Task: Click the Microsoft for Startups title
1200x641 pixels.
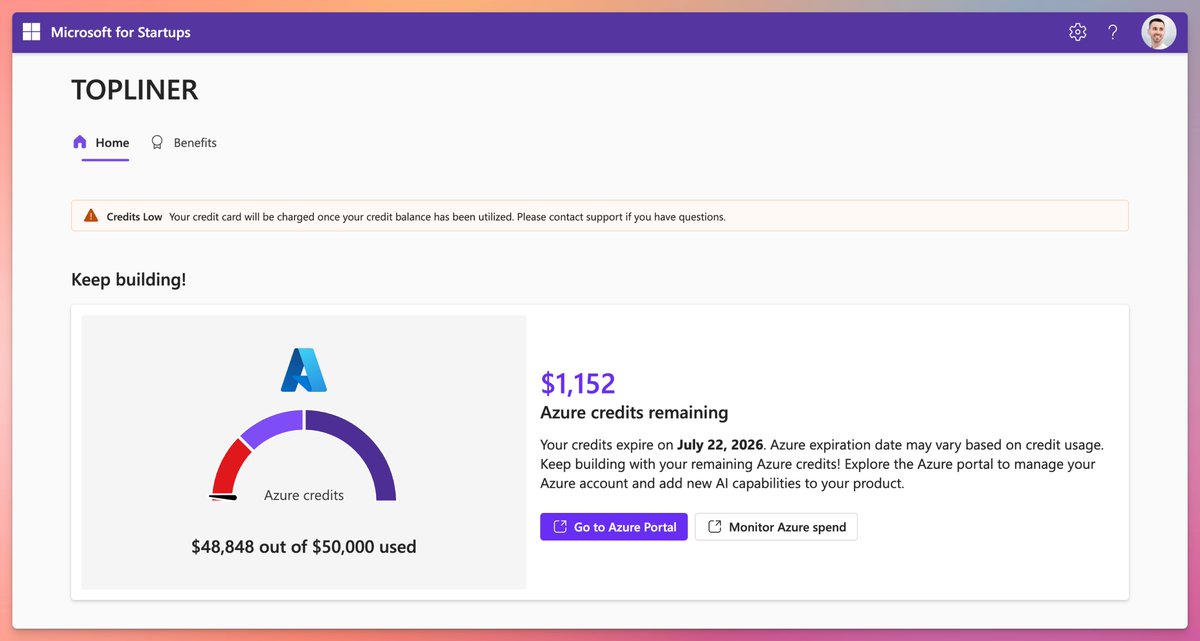Action: click(x=121, y=32)
